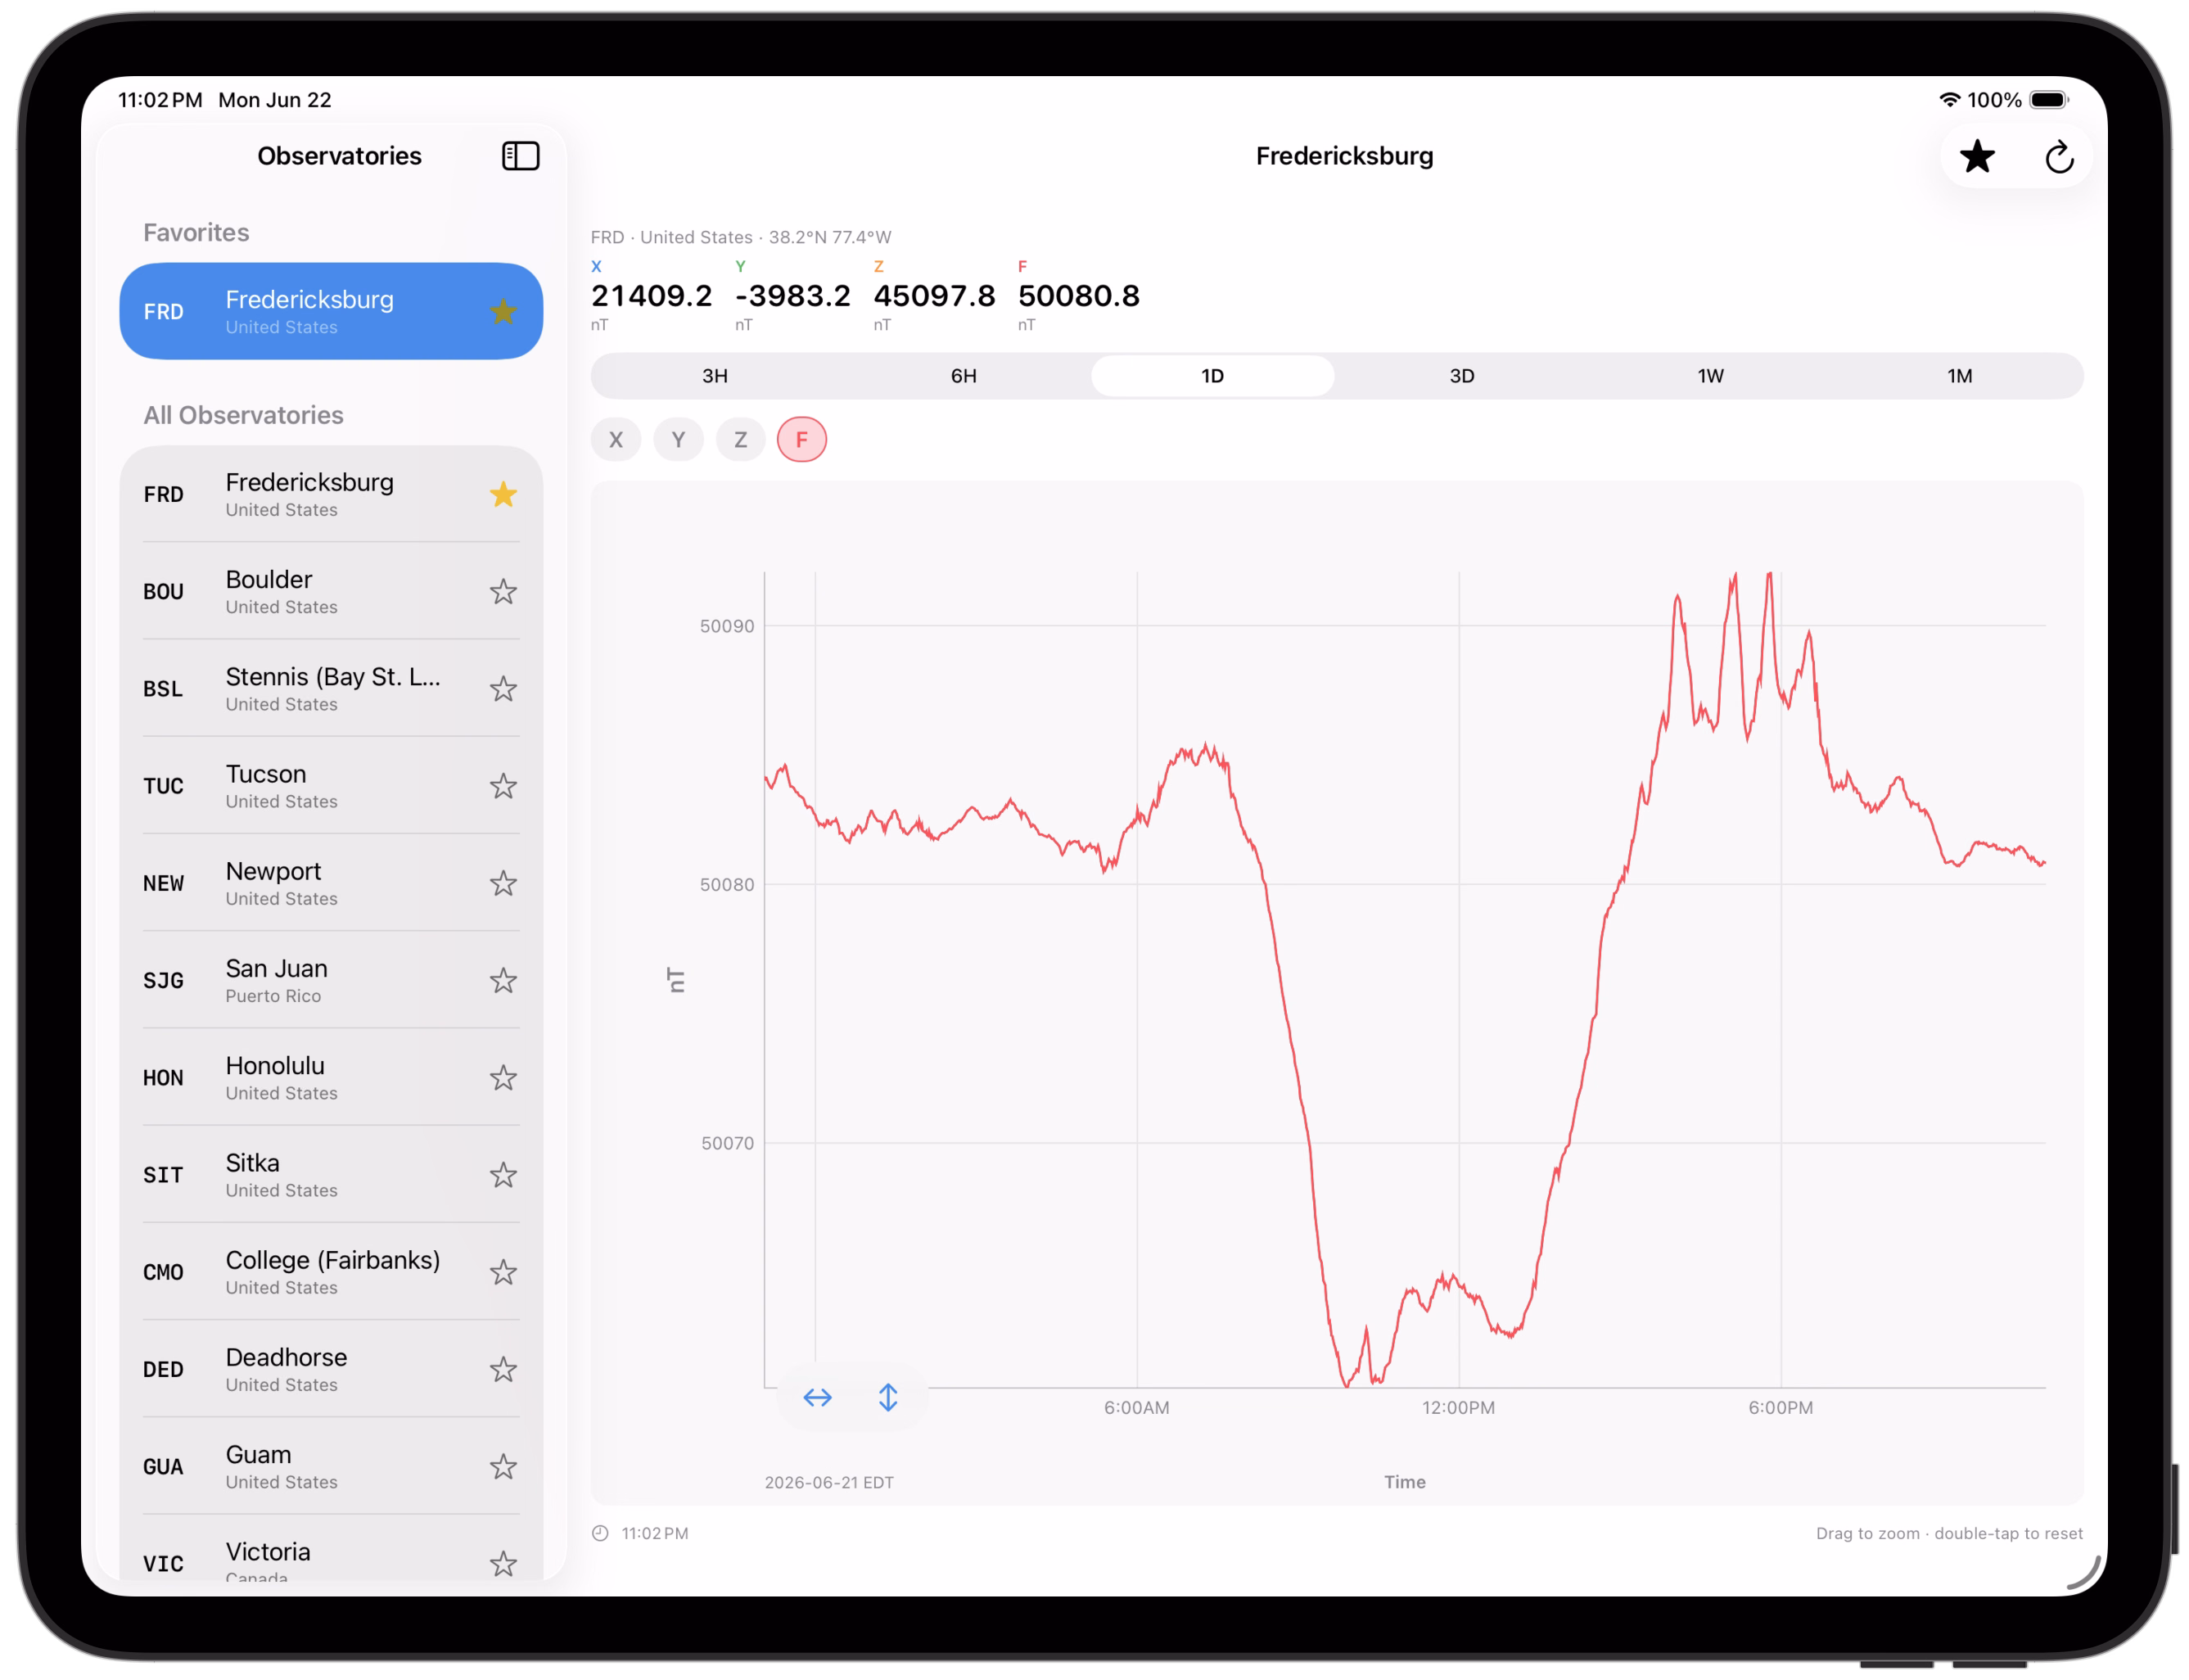Viewport: 2189px width, 1680px height.
Task: Switch to the 6H time range
Action: point(964,376)
